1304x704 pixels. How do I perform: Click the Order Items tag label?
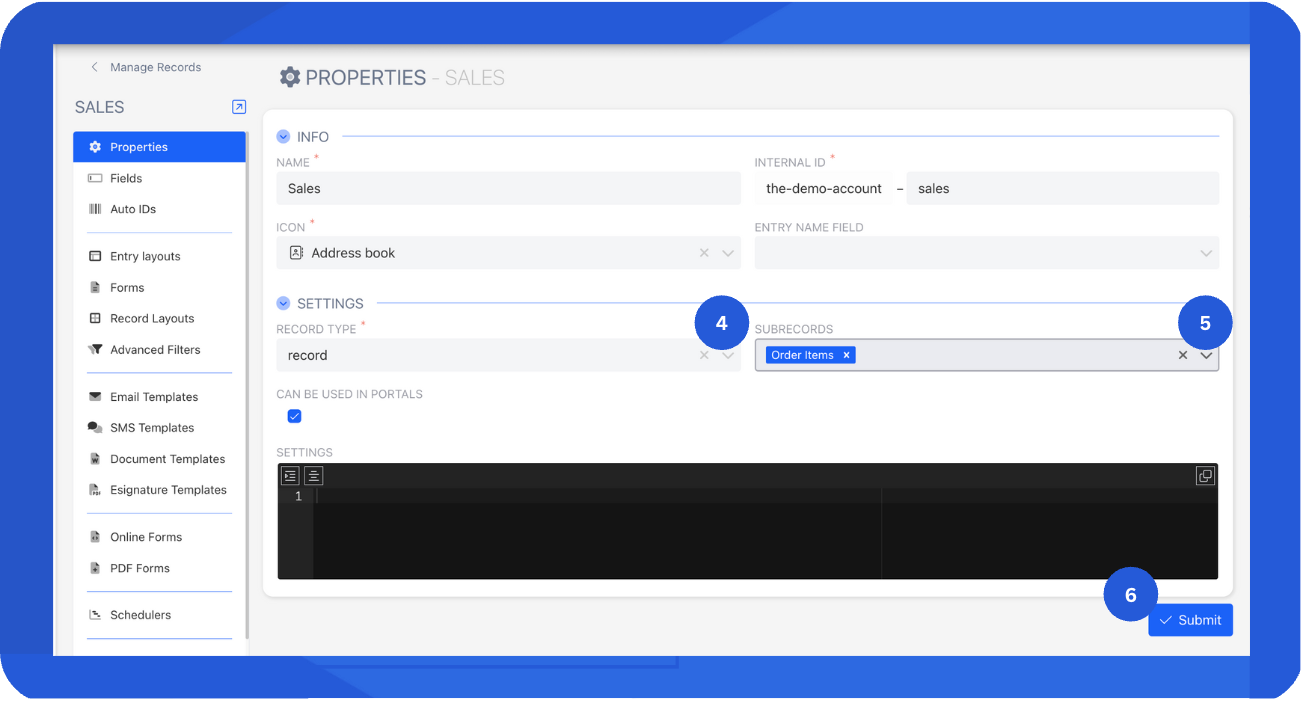point(802,355)
